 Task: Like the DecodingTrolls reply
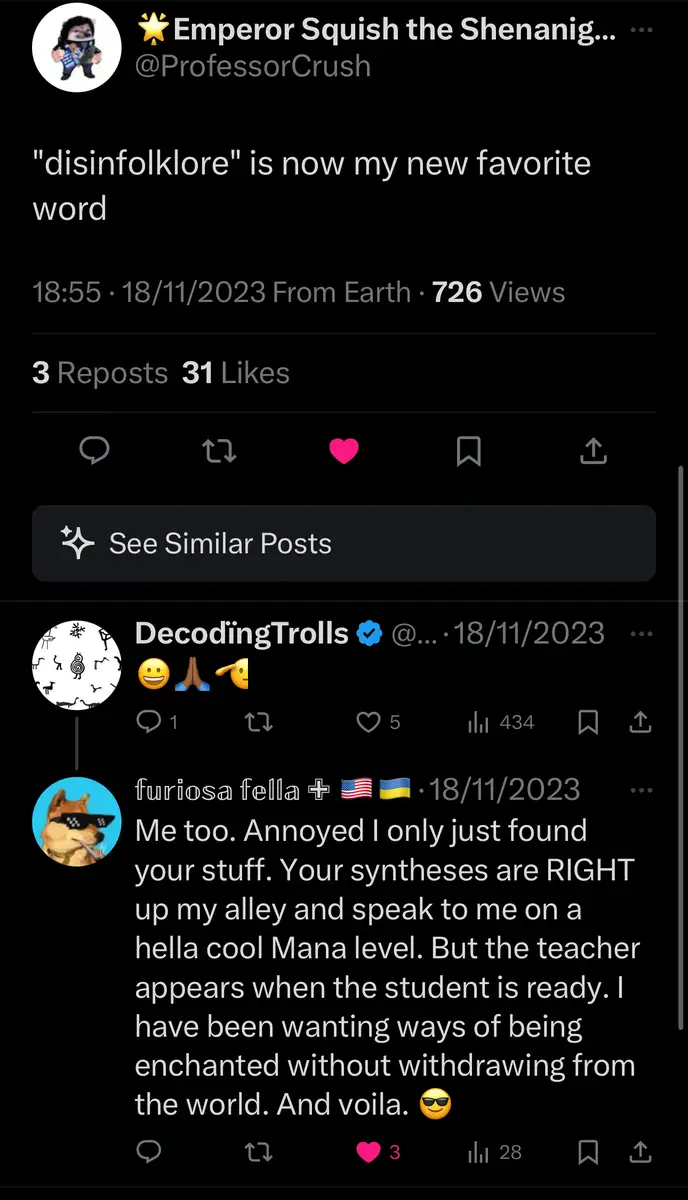pyautogui.click(x=370, y=722)
